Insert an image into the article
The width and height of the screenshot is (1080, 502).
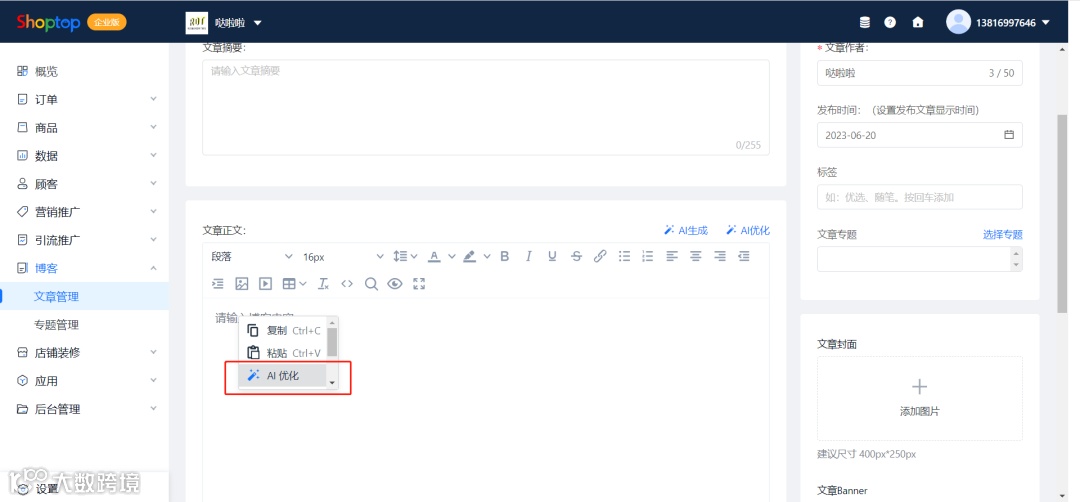[242, 284]
